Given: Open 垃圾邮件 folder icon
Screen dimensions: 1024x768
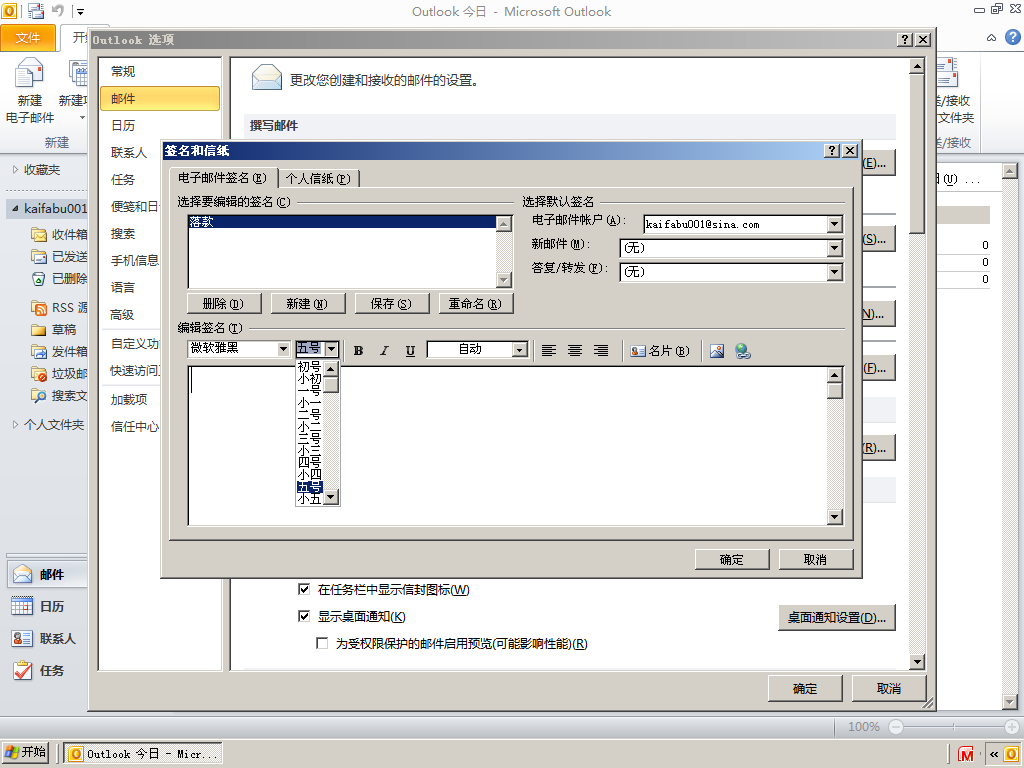Looking at the screenshot, I should 39,373.
